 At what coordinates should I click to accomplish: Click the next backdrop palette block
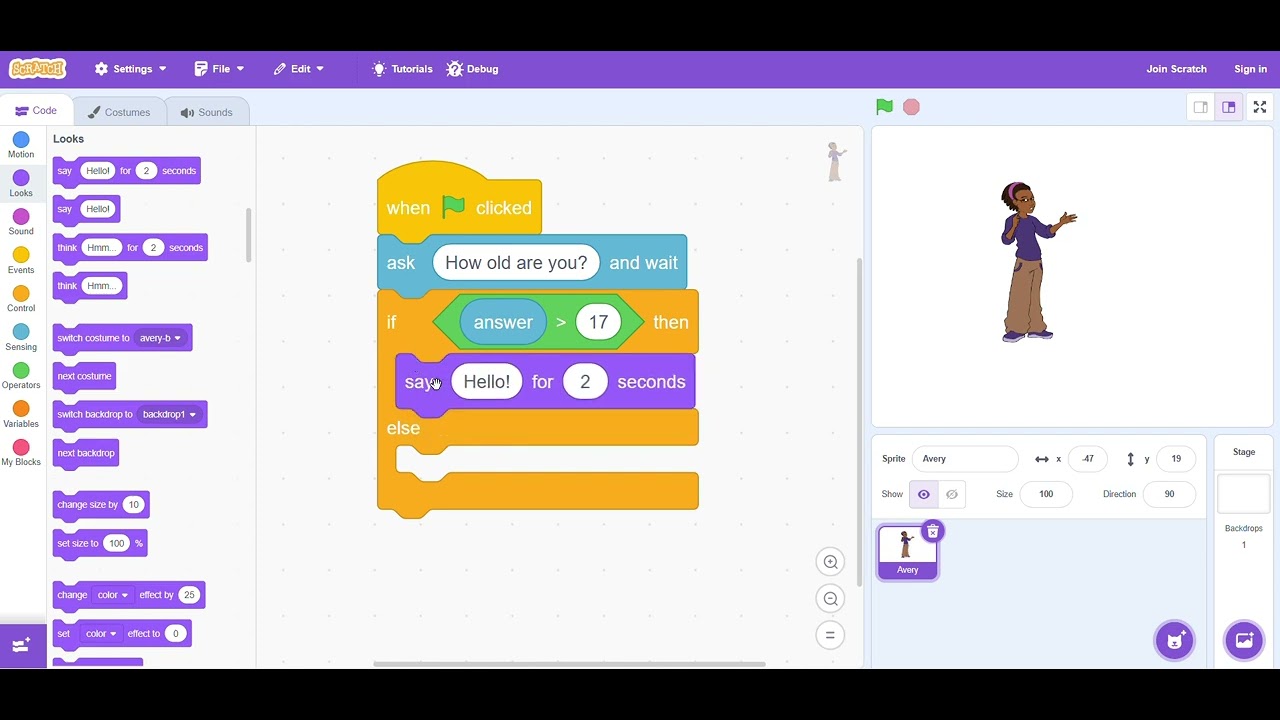point(86,453)
